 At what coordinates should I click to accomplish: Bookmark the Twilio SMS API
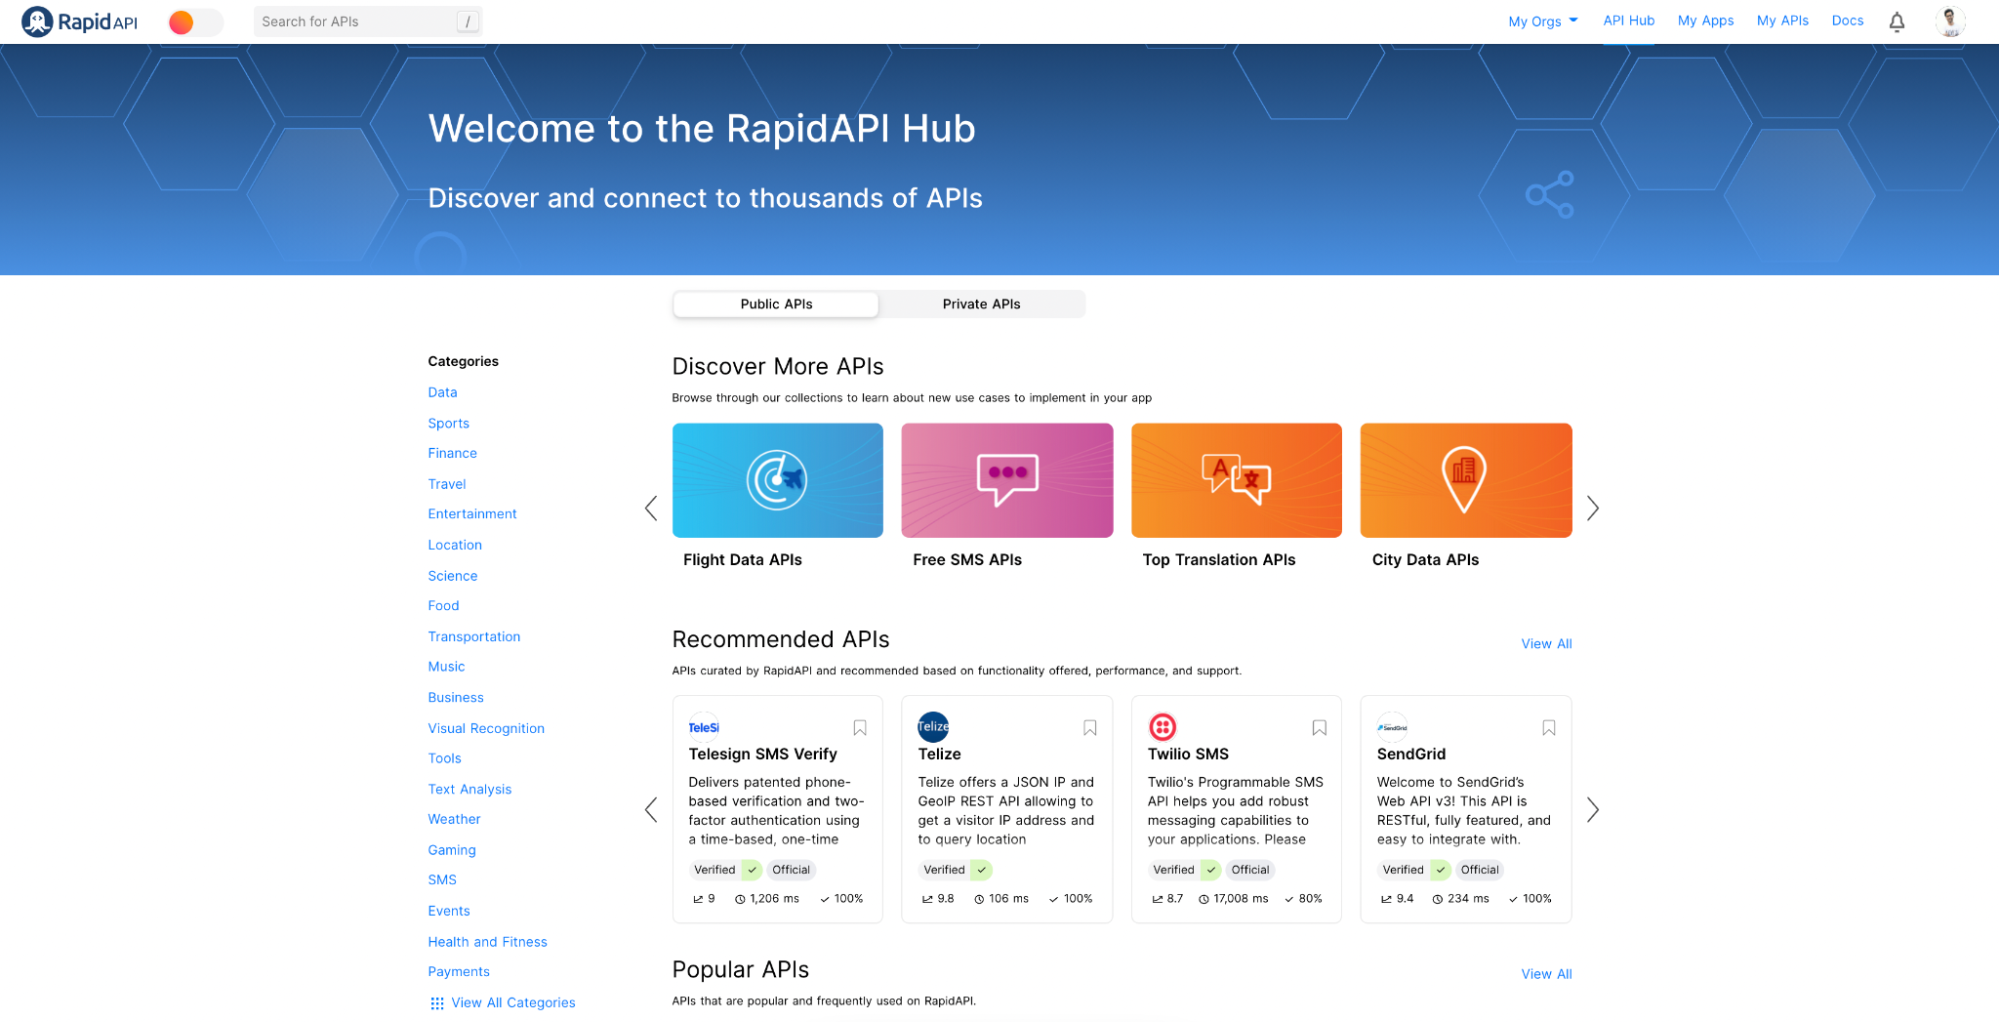pos(1319,729)
